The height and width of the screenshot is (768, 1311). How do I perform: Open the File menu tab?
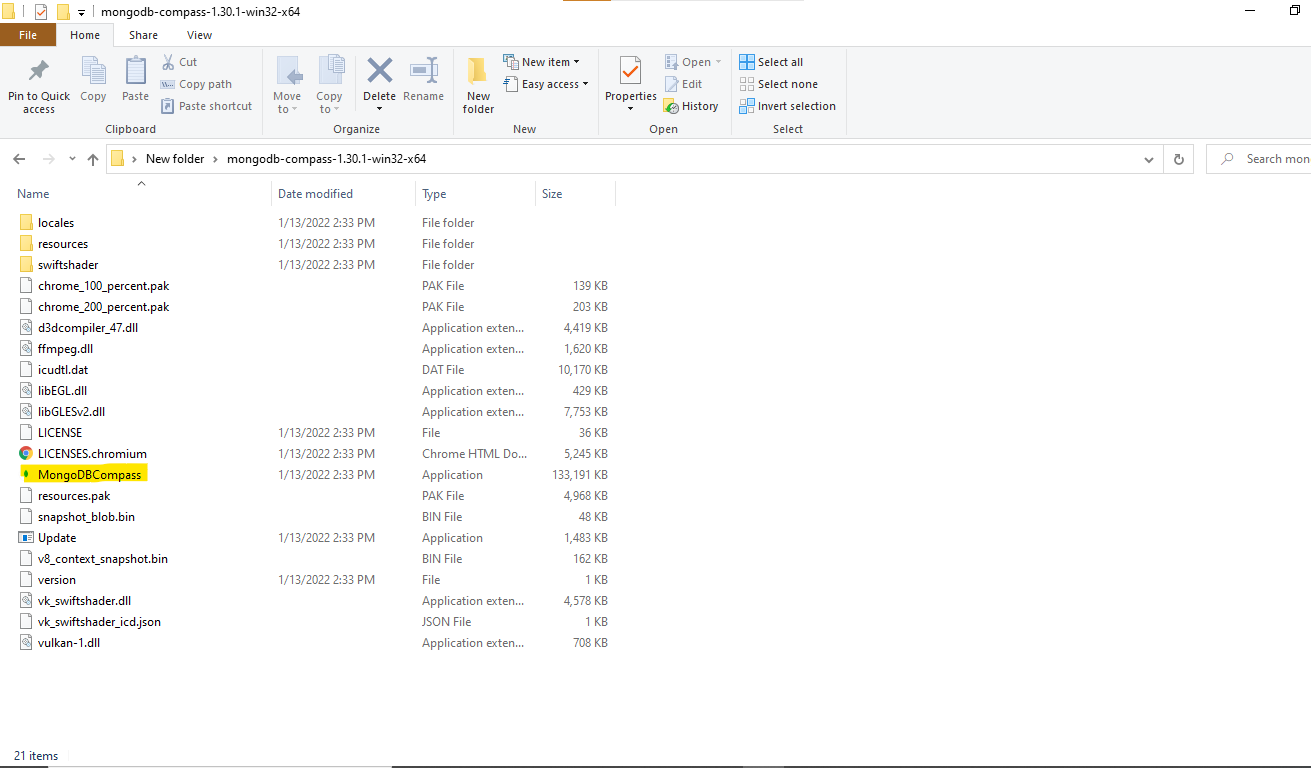pyautogui.click(x=28, y=35)
